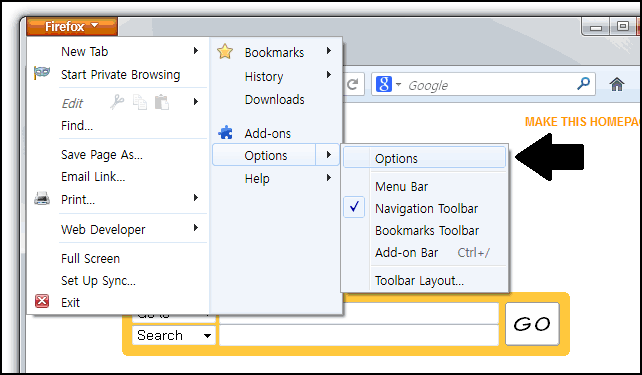642x375 pixels.
Task: Select Find... from the menu
Action: pos(77,126)
